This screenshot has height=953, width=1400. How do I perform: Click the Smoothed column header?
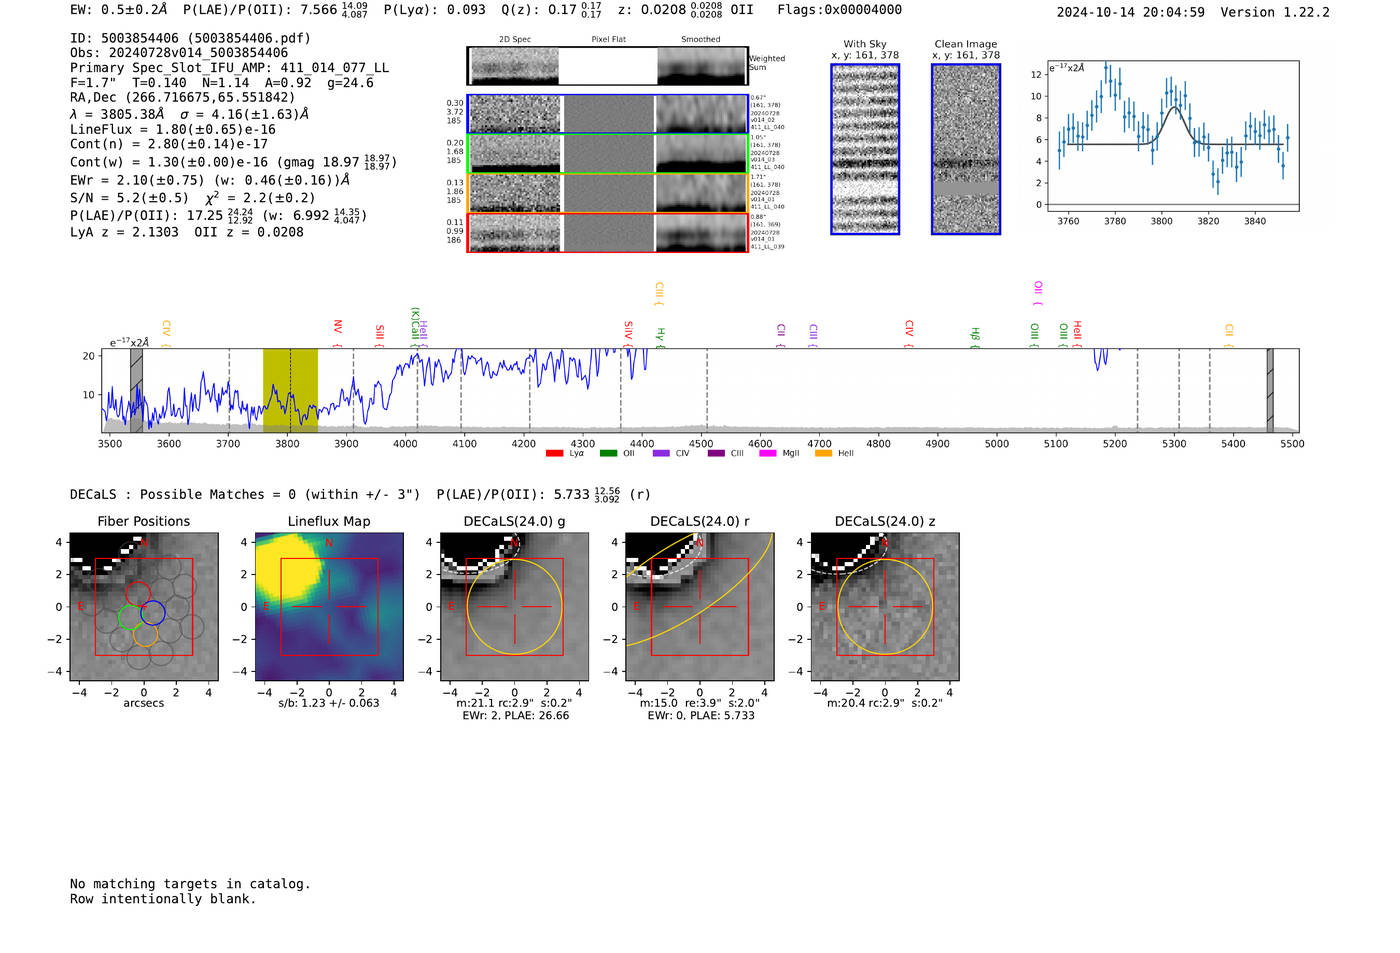700,39
